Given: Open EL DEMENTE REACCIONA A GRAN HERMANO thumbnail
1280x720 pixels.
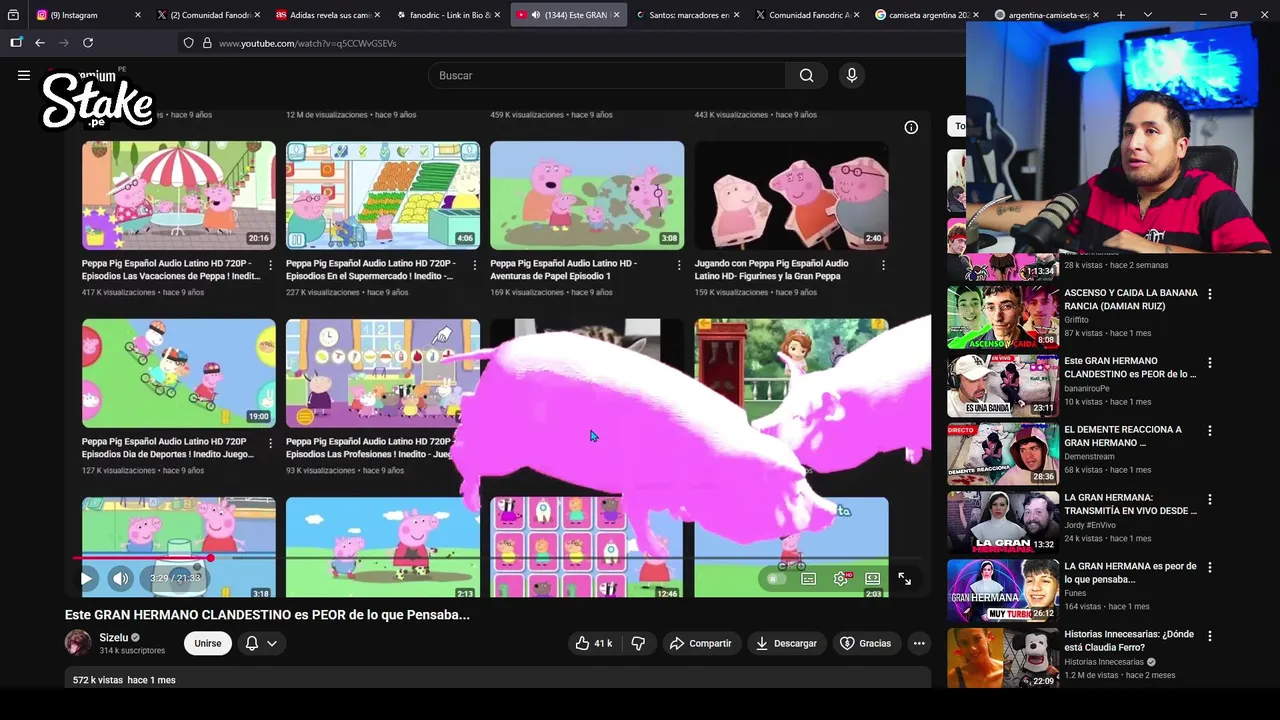Looking at the screenshot, I should click(x=1003, y=454).
